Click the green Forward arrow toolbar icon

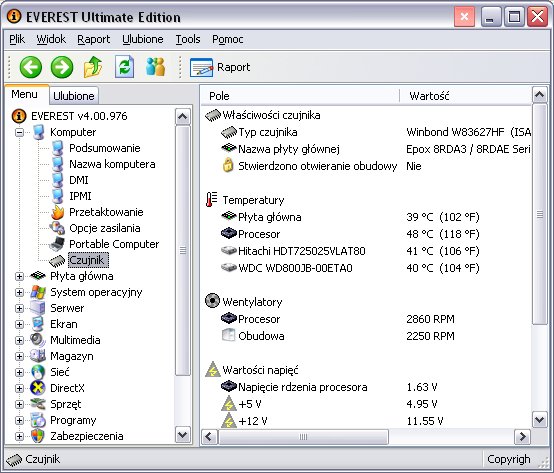[62, 67]
